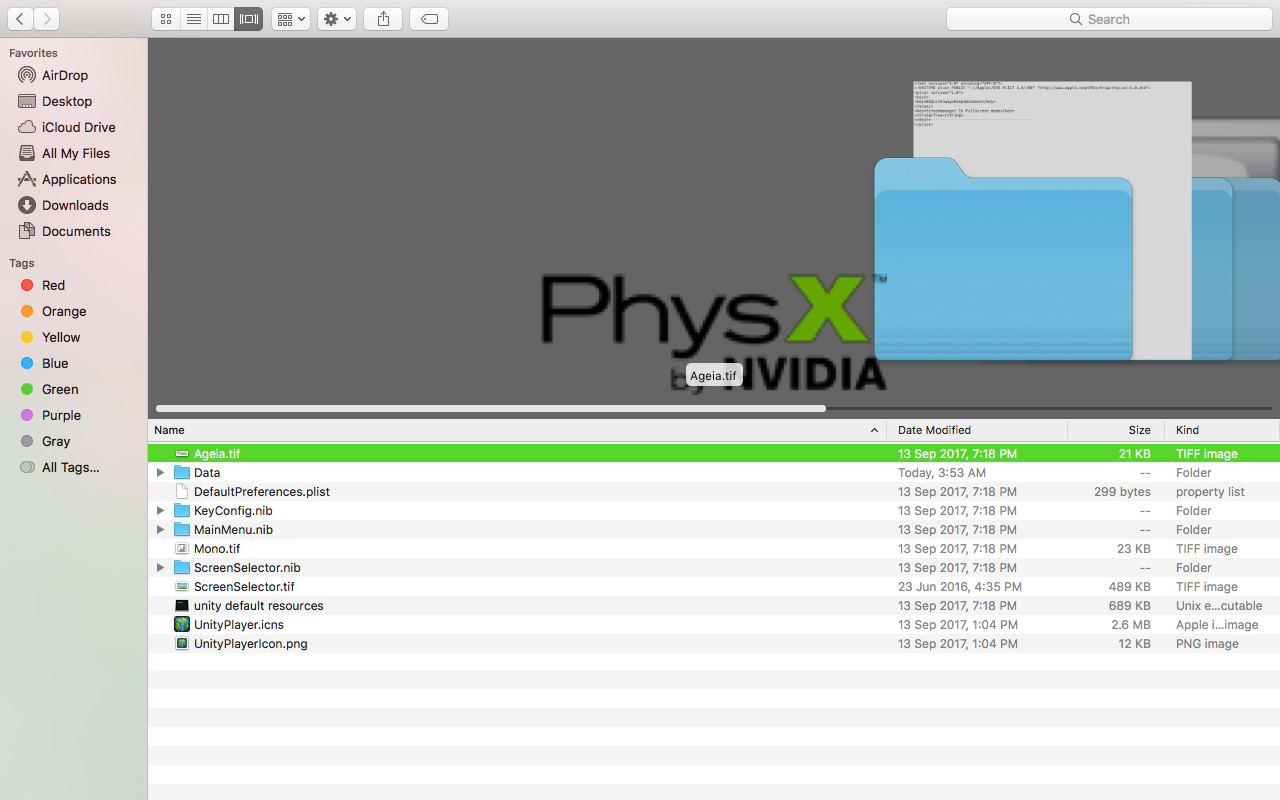Filter by the Purple tag

click(61, 415)
